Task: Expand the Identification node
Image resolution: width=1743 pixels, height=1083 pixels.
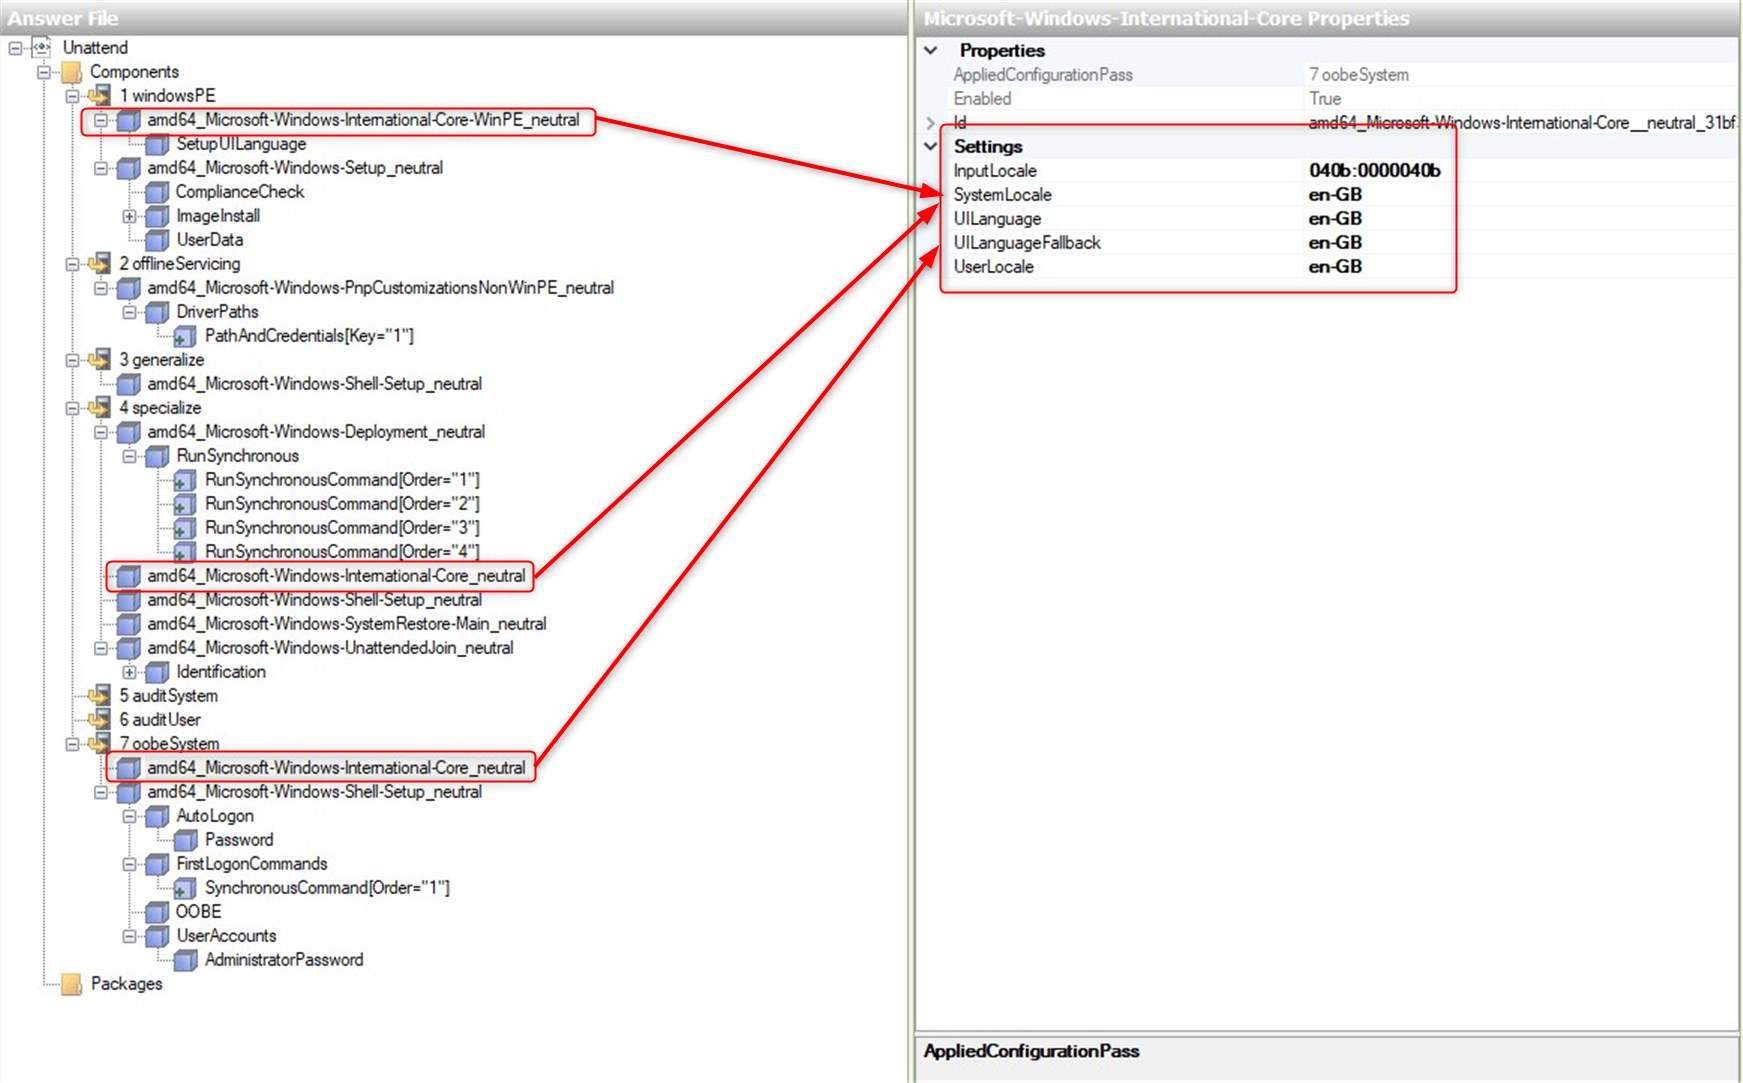Action: pyautogui.click(x=129, y=672)
